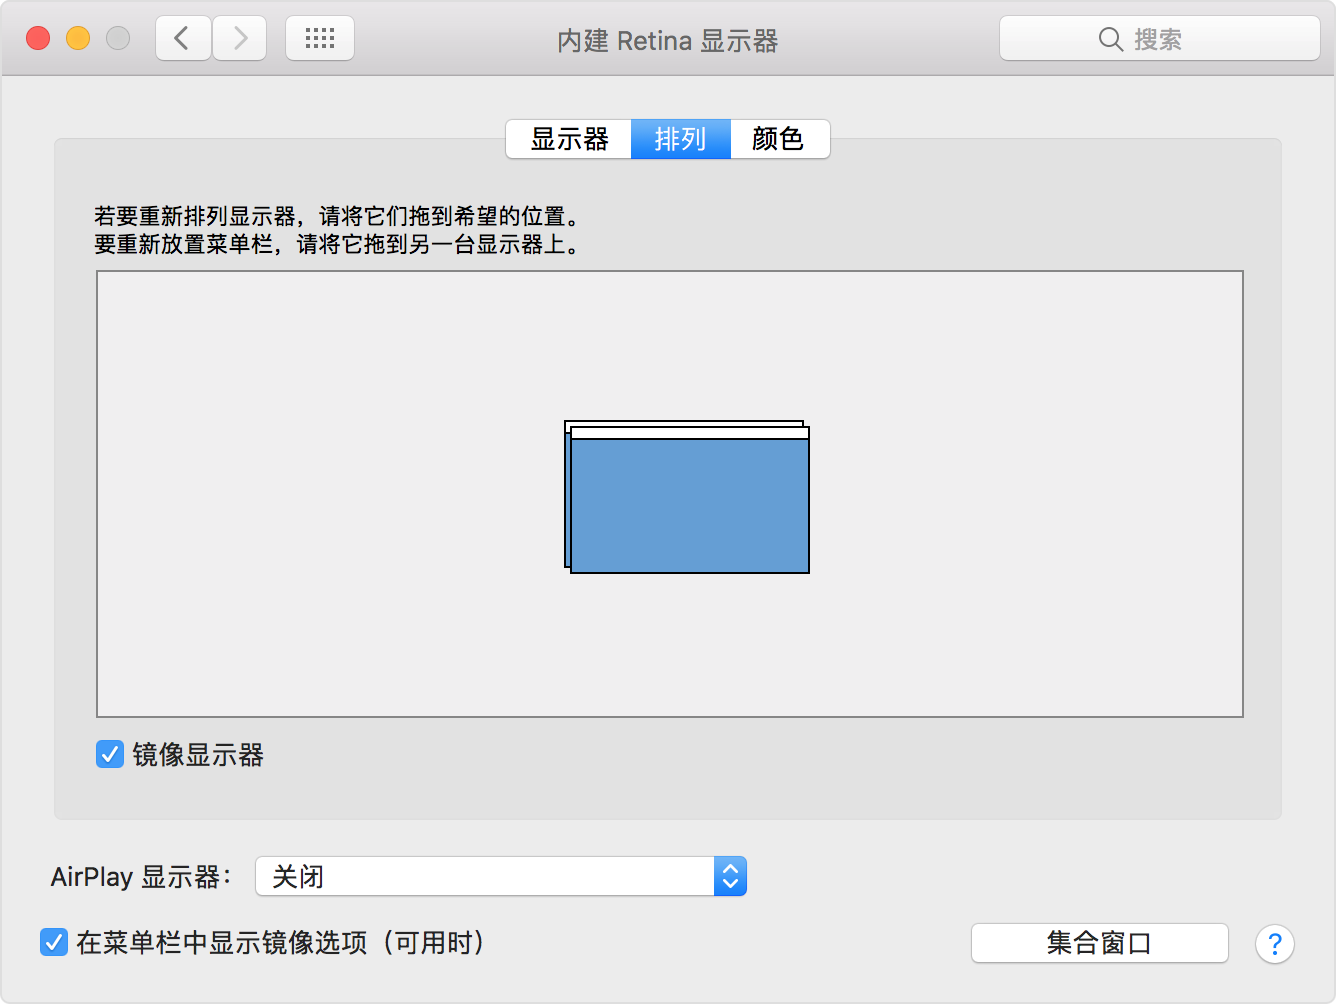The height and width of the screenshot is (1004, 1336).
Task: Close the window with the red button
Action: [x=38, y=39]
